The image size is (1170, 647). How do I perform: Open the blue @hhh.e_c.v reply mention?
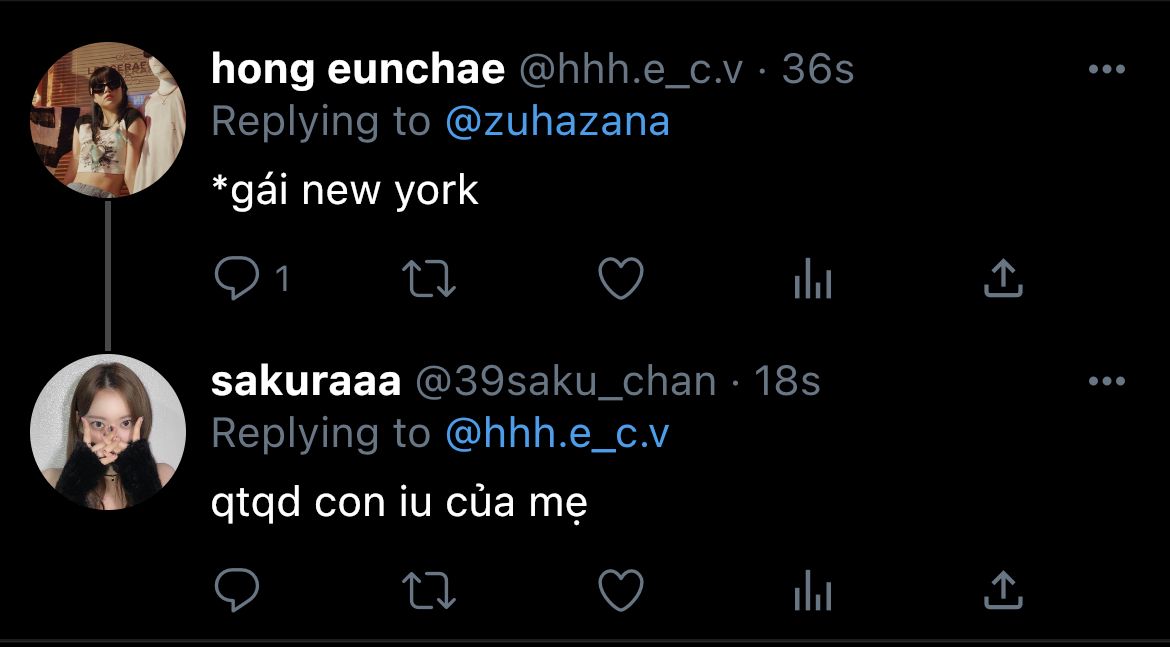coord(557,434)
